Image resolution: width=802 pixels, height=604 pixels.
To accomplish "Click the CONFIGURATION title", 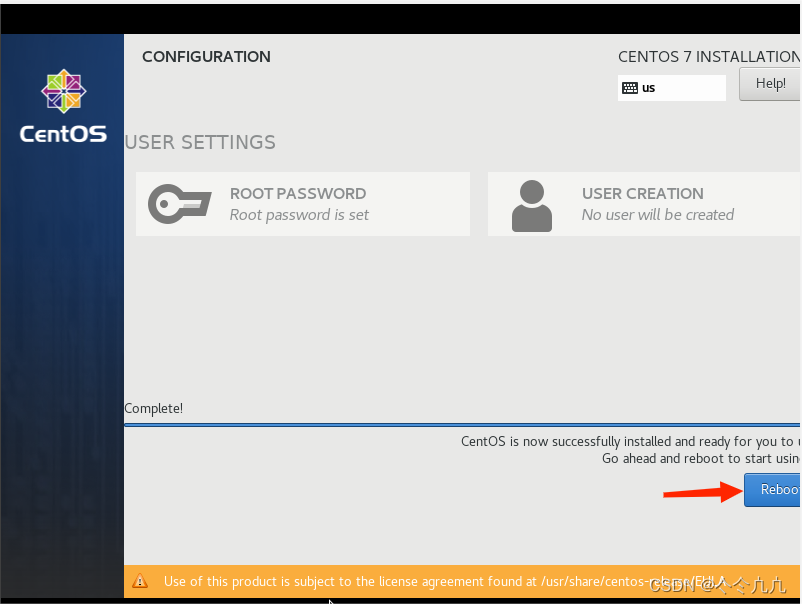I will click(206, 56).
